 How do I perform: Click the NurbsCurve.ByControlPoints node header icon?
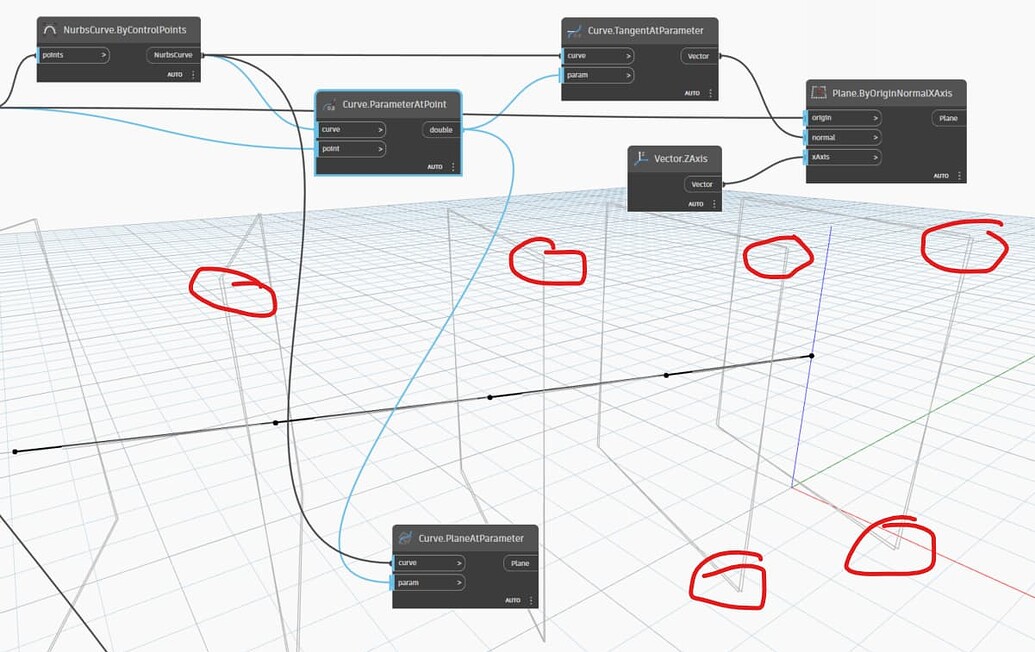coord(49,30)
